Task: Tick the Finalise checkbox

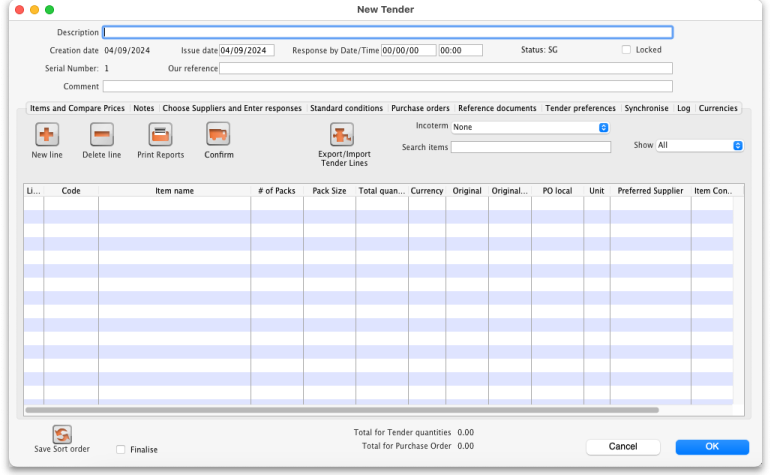Action: (x=121, y=450)
